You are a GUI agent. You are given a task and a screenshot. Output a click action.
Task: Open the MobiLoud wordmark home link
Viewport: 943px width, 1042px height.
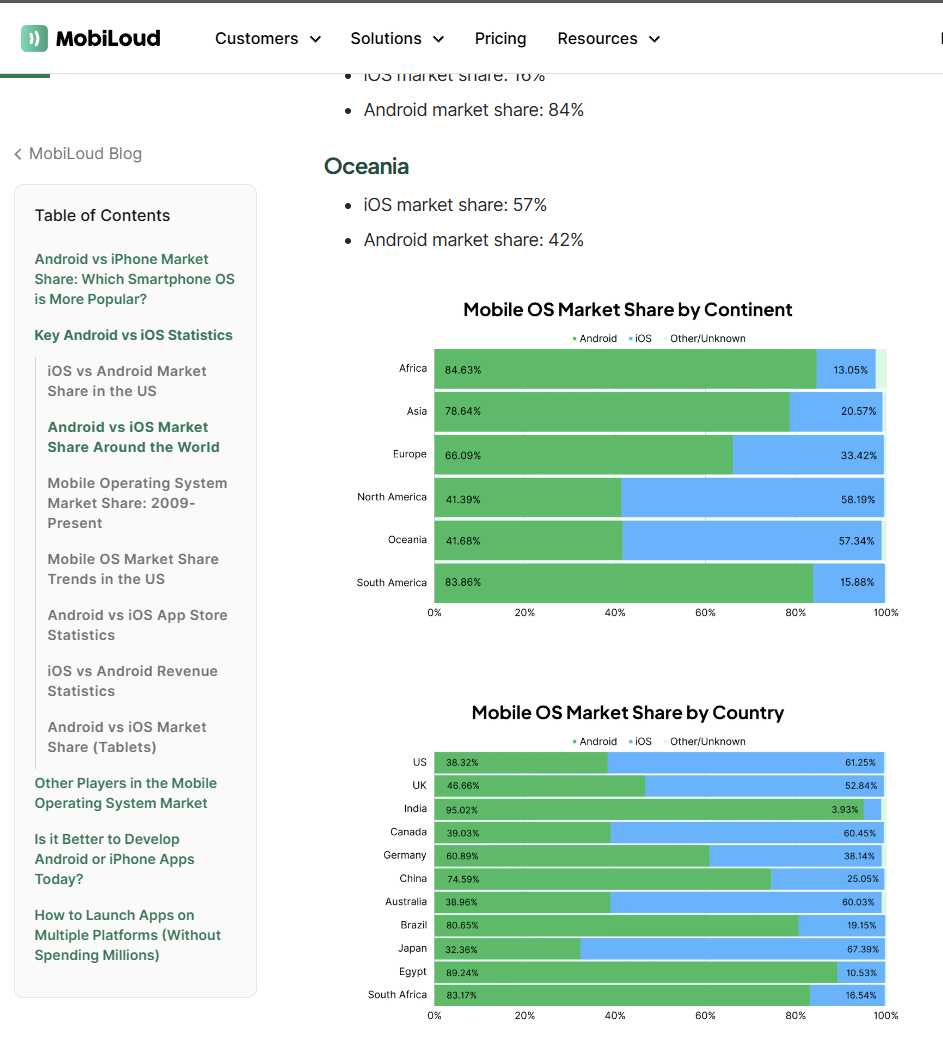click(x=108, y=39)
